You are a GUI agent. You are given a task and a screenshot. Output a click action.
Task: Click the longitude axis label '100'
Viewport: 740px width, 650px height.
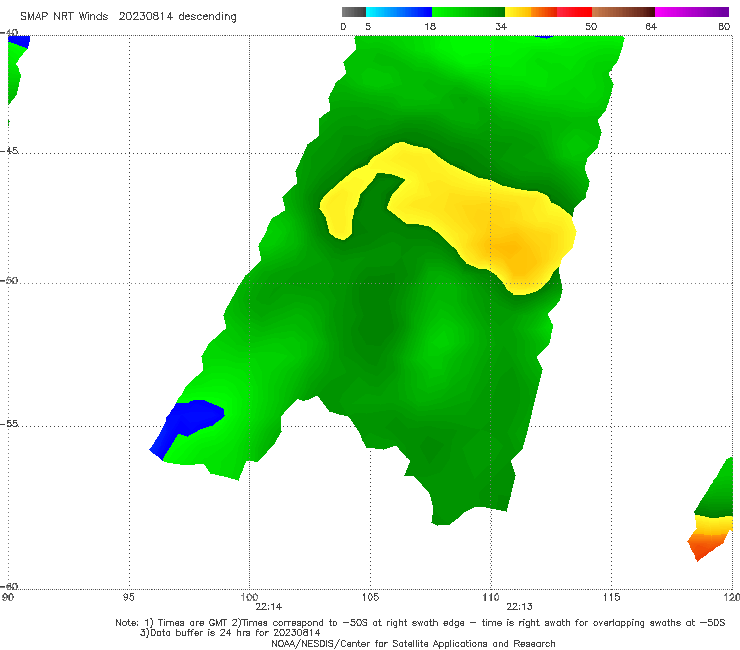249,598
